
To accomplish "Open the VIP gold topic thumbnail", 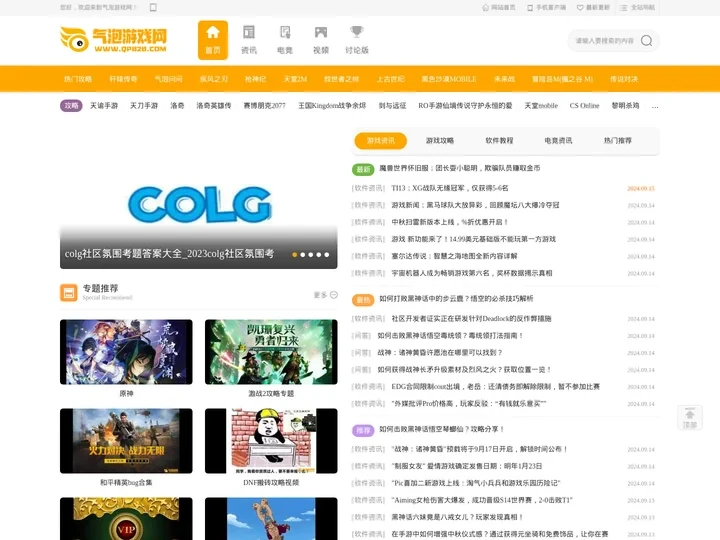I will point(126,519).
